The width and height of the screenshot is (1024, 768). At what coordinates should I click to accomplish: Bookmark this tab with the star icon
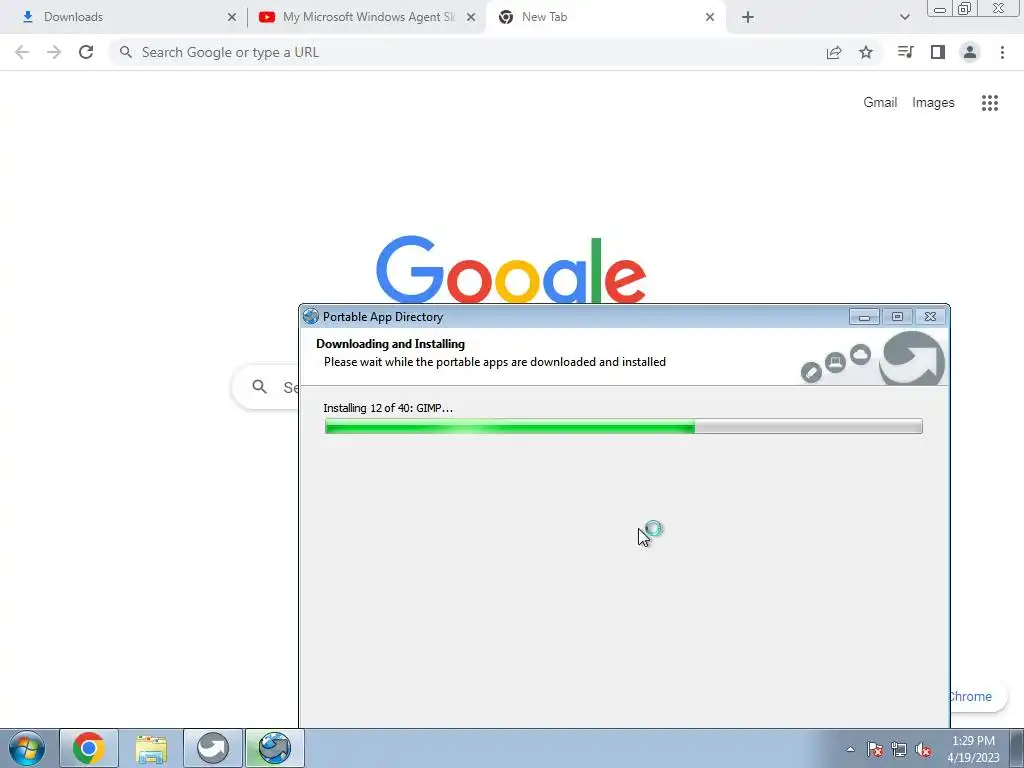(x=866, y=52)
